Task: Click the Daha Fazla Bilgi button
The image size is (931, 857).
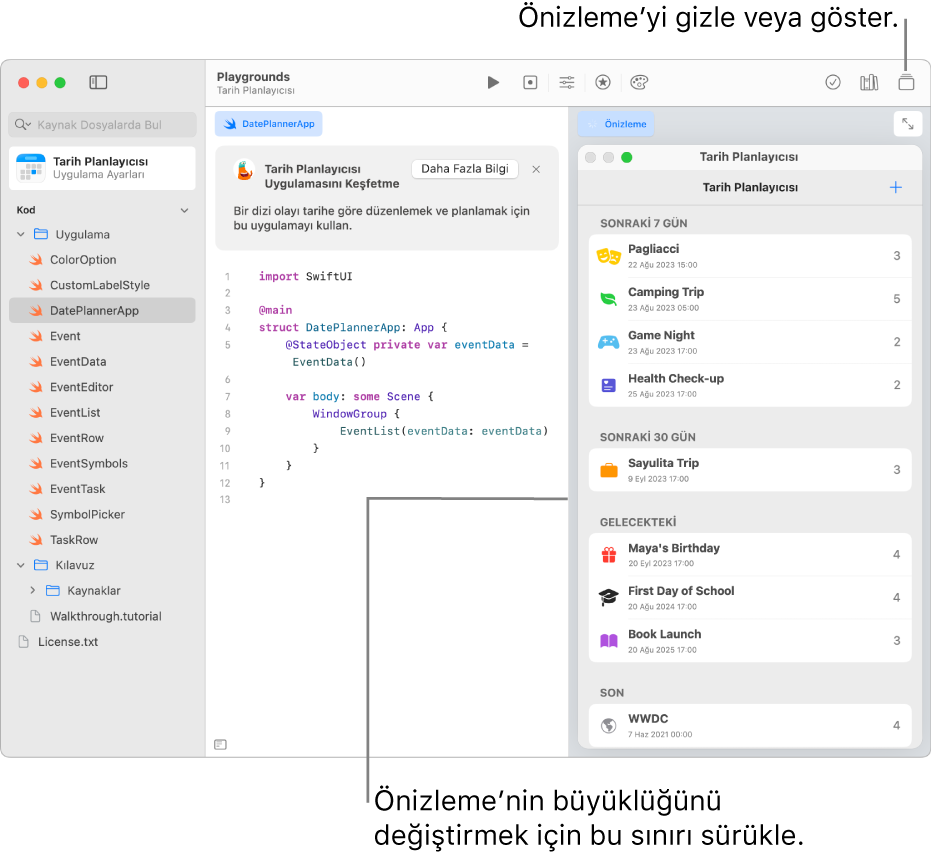Action: point(465,169)
